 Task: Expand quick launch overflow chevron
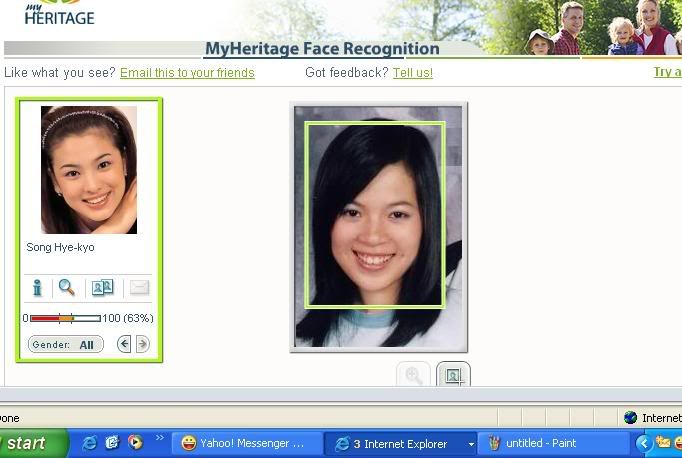[x=160, y=438]
